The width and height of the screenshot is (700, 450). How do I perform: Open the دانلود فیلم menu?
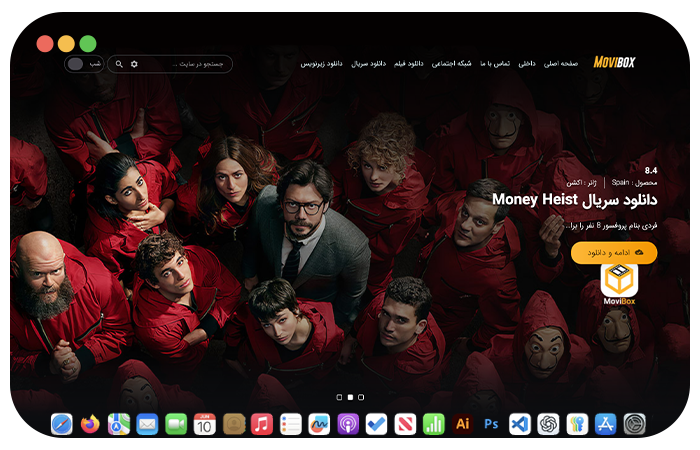pyautogui.click(x=410, y=63)
